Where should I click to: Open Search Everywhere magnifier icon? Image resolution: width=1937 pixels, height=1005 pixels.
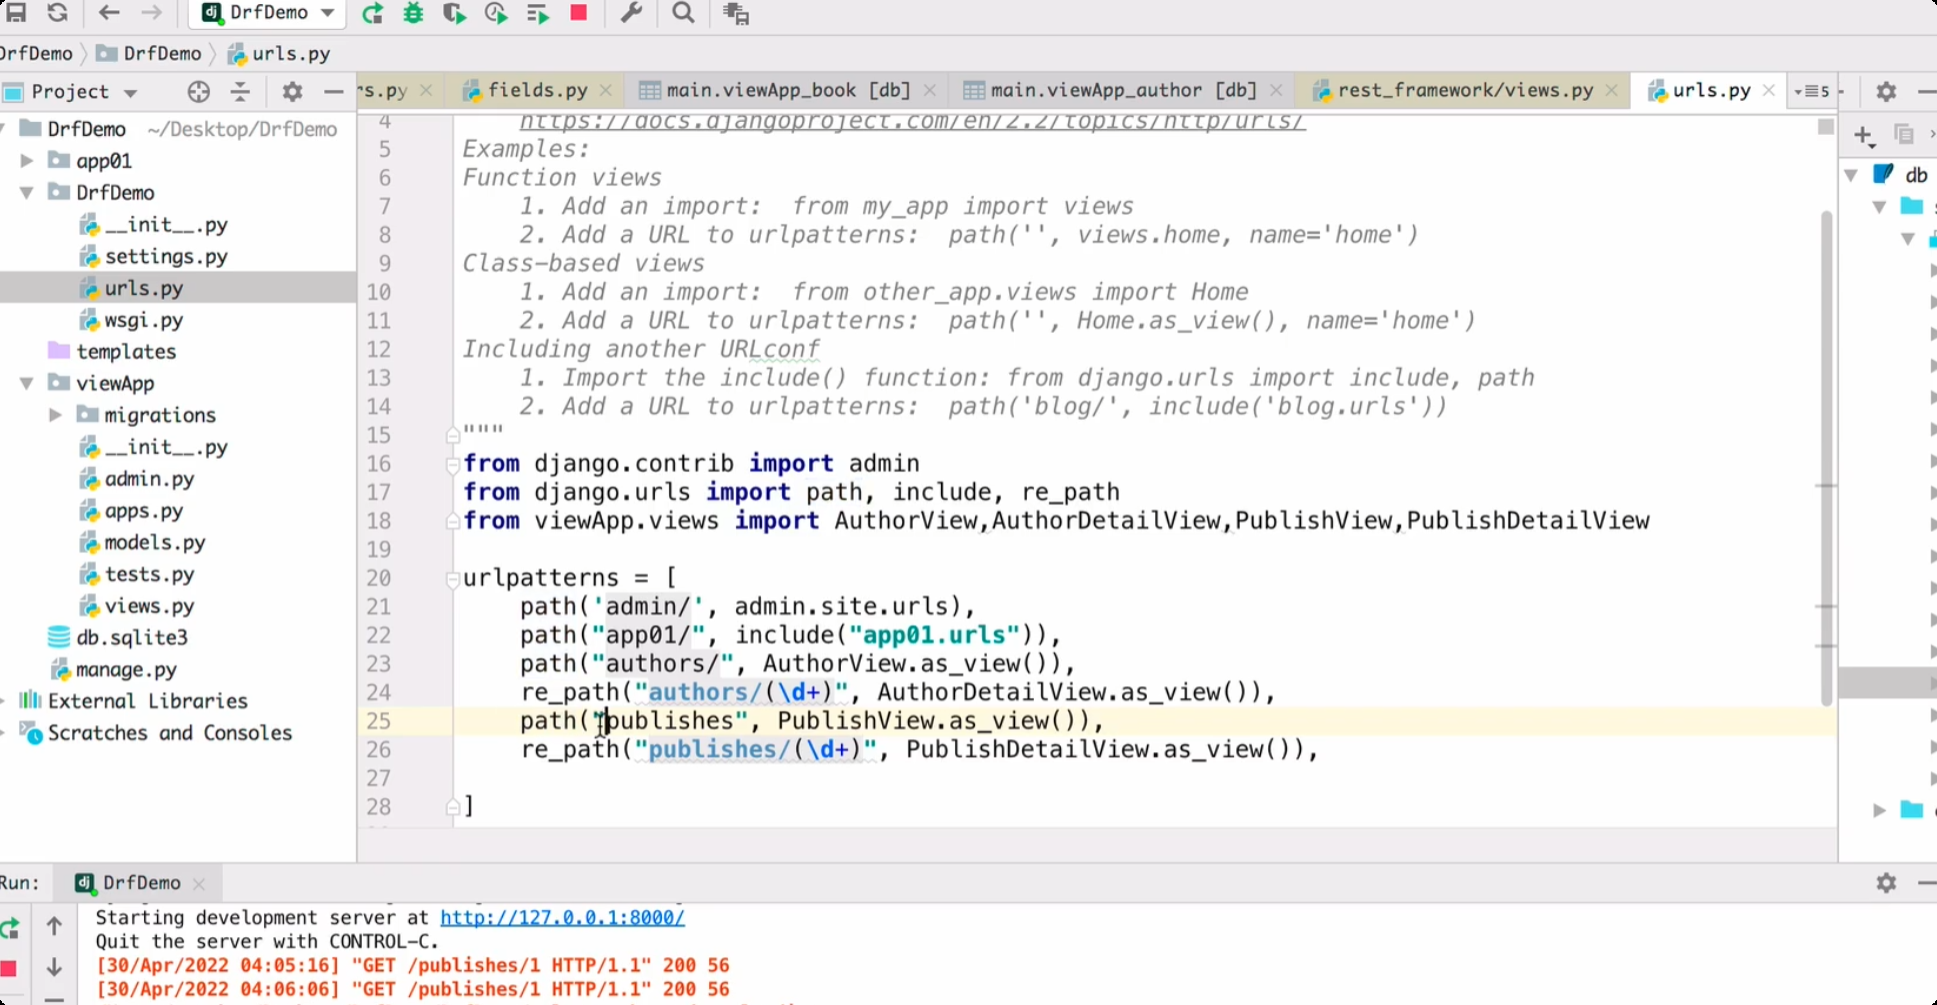pyautogui.click(x=683, y=13)
